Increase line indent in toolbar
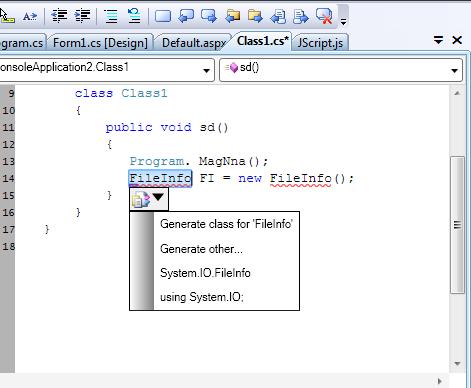471x388 pixels. click(x=82, y=16)
